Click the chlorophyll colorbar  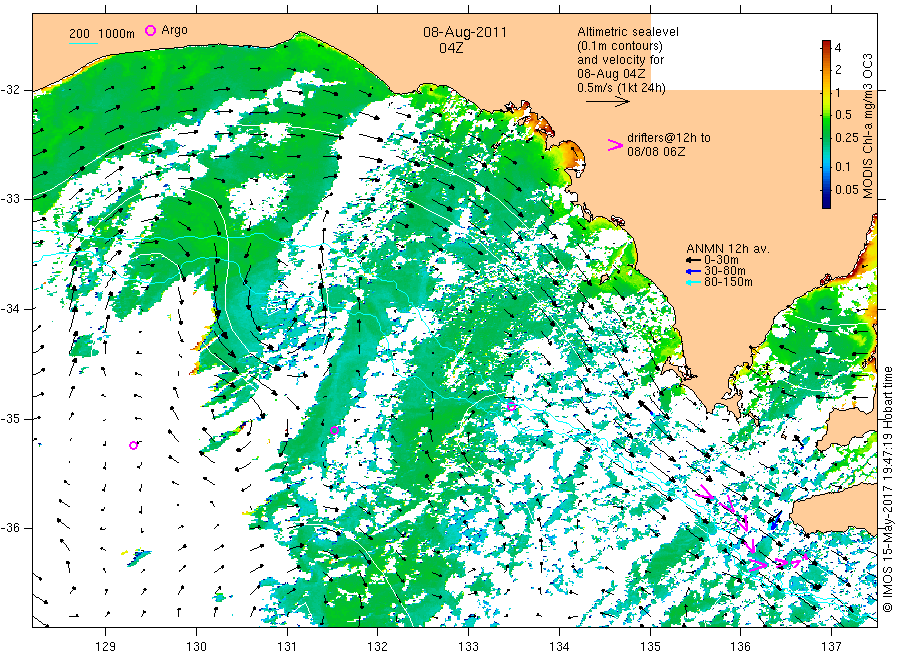point(826,124)
